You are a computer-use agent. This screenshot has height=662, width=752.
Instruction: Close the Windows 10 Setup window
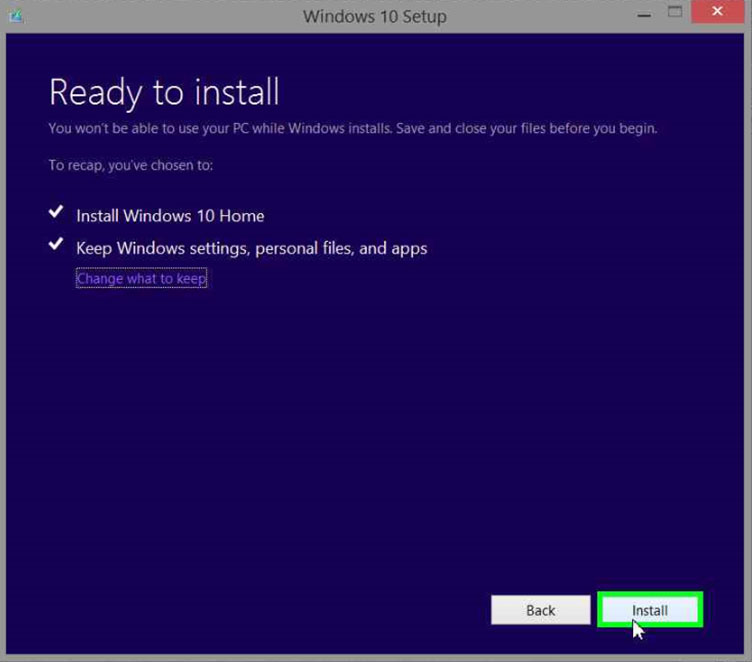point(717,11)
